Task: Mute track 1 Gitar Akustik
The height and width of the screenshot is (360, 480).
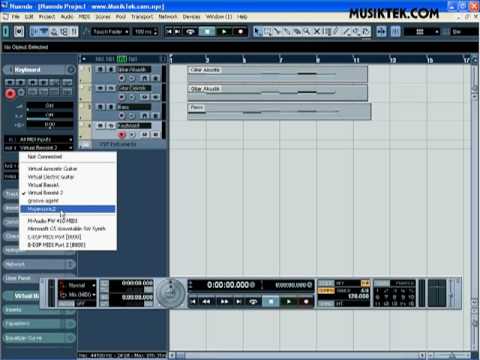Action: pyautogui.click(x=100, y=69)
